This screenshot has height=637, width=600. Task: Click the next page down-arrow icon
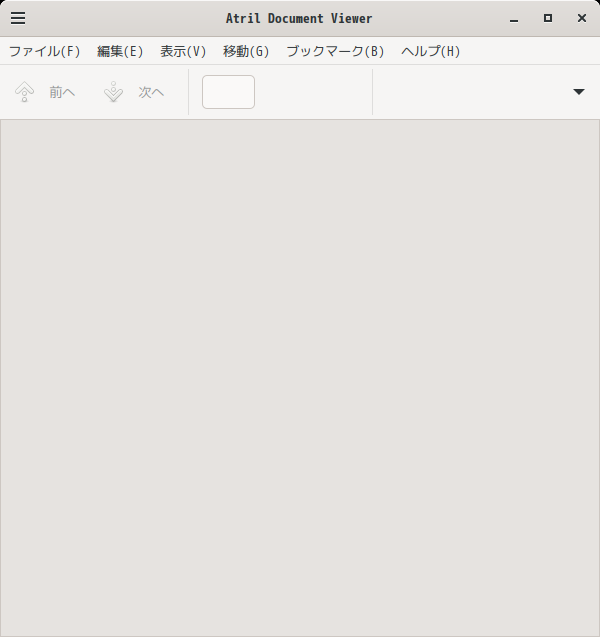coord(113,92)
